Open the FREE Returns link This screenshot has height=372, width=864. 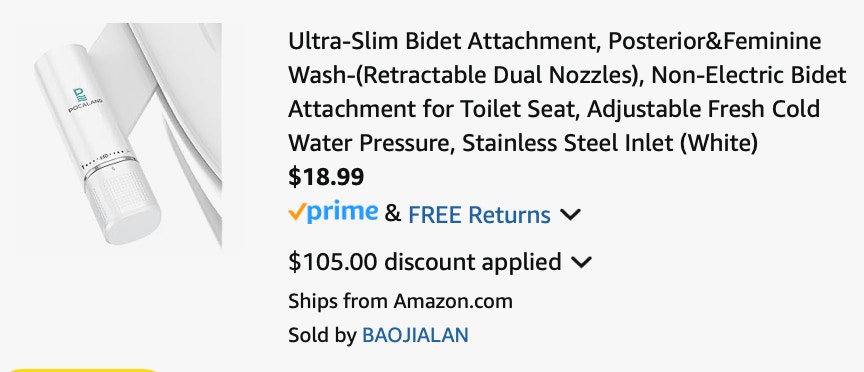tap(479, 214)
